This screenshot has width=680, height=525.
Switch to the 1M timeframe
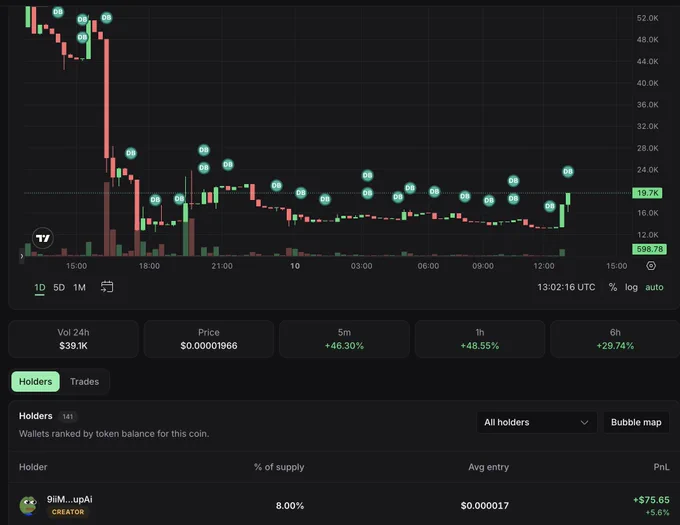pyautogui.click(x=79, y=287)
